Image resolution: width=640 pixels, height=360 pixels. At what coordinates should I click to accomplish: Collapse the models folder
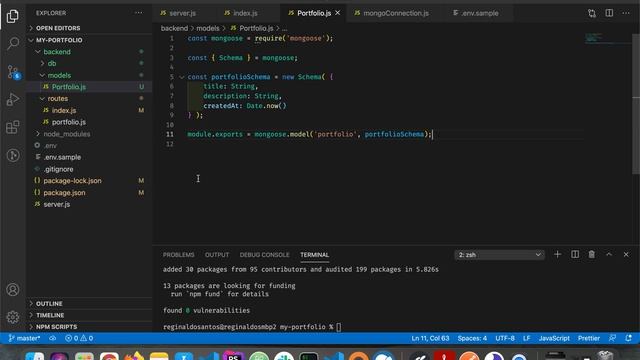coord(59,76)
